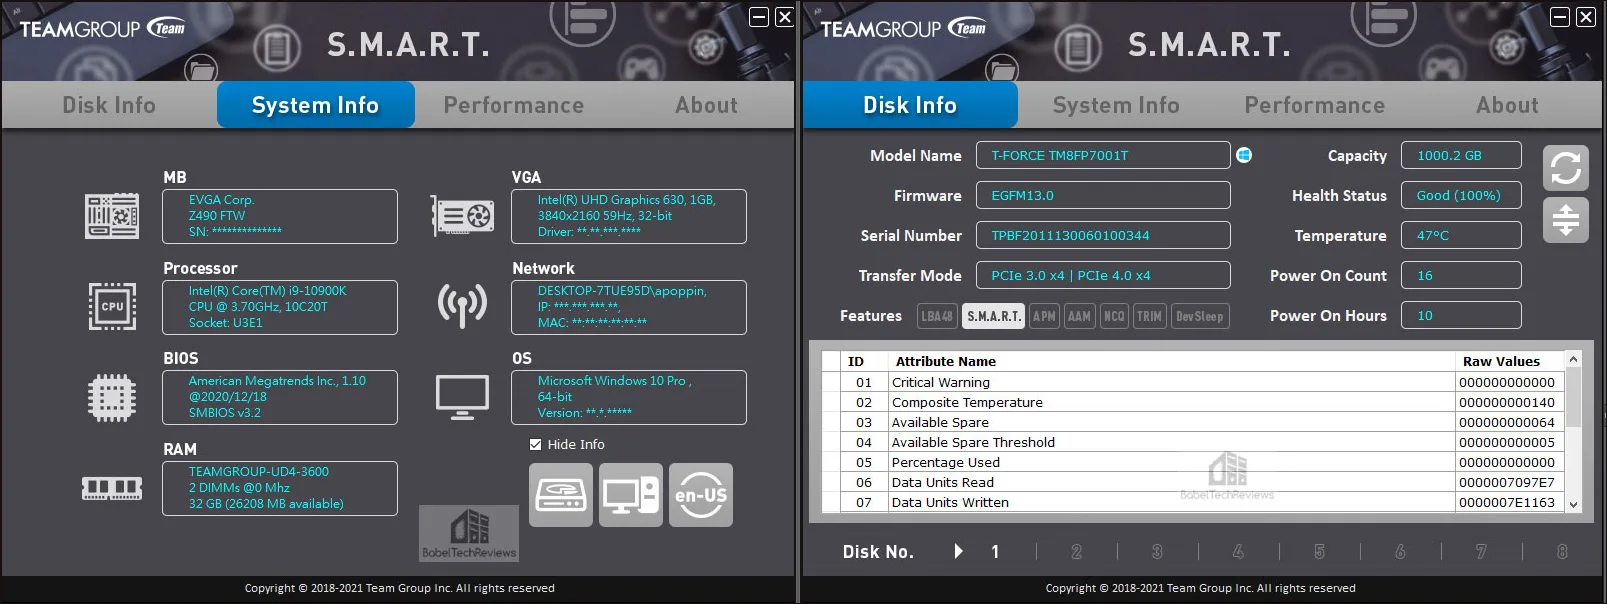Click the scroll down arrow of the attribute table
This screenshot has width=1607, height=604.
tap(1573, 505)
